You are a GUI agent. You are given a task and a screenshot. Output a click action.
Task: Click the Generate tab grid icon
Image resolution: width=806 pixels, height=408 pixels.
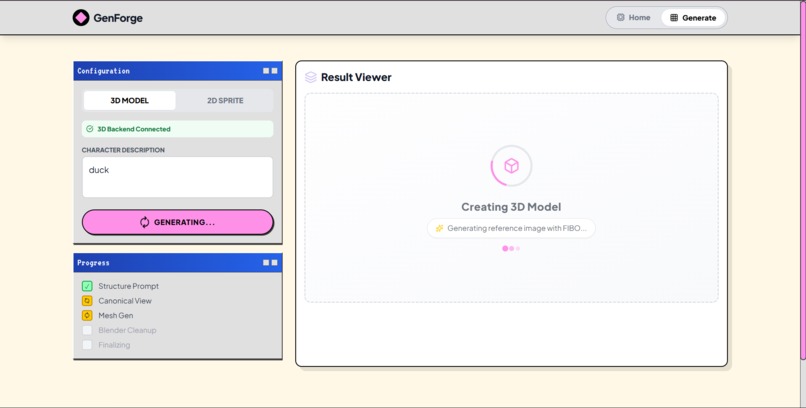coord(674,17)
